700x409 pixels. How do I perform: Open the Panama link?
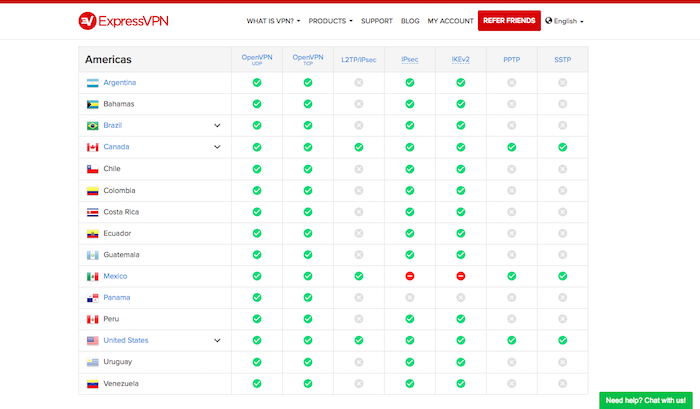[x=117, y=298]
